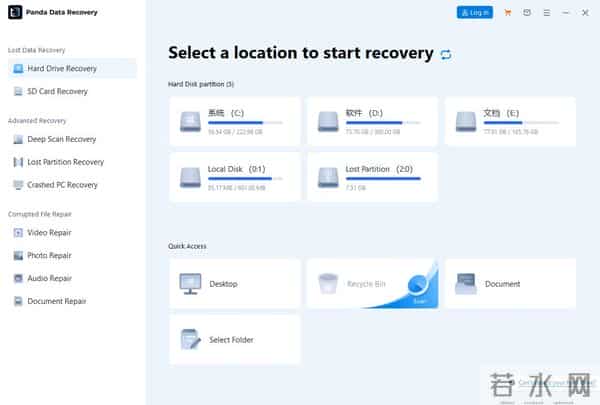The width and height of the screenshot is (600, 405).
Task: Select Hard Drive Recovery in sidebar
Action: click(62, 68)
